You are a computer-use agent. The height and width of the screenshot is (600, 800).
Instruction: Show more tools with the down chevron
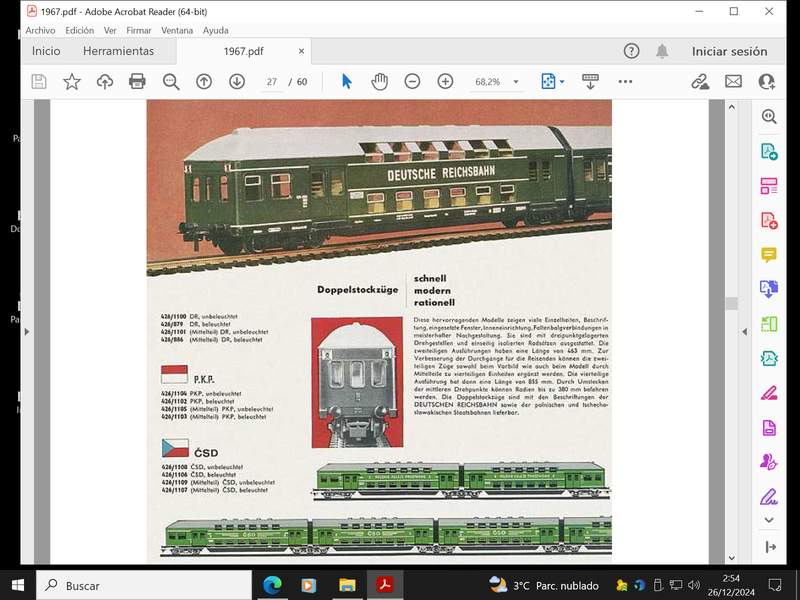click(x=769, y=520)
